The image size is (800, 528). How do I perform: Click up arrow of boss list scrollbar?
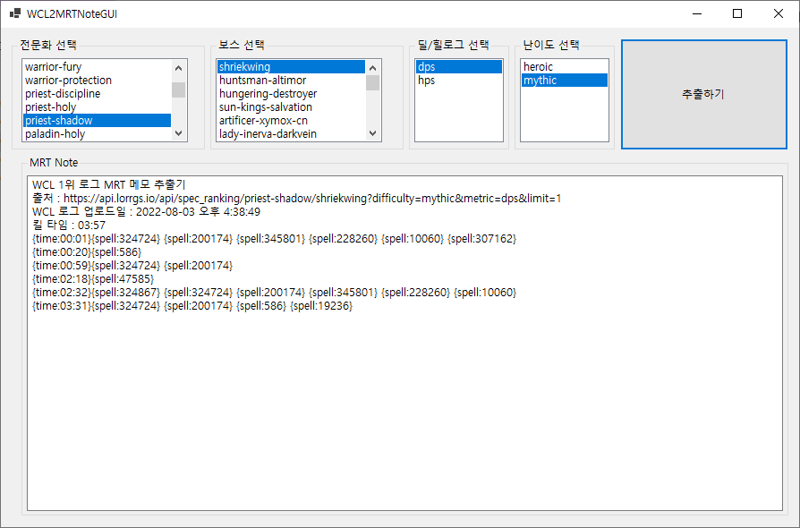[x=372, y=67]
